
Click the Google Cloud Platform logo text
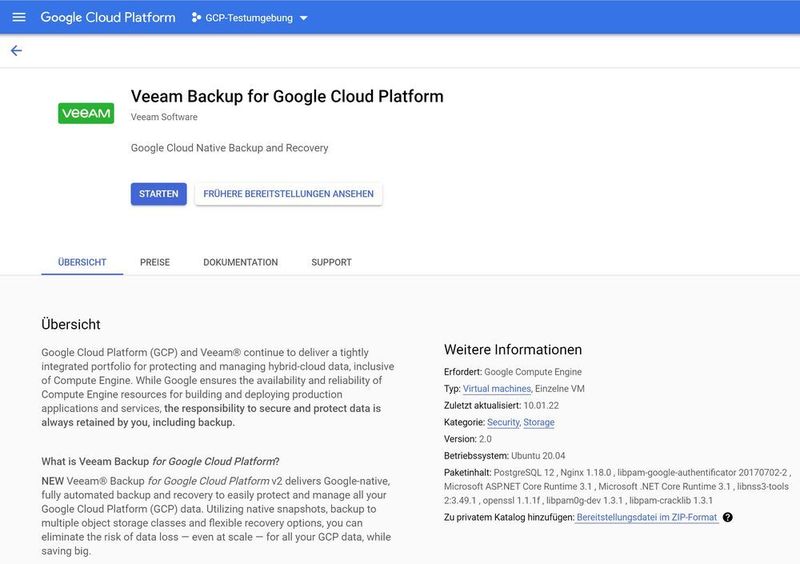click(108, 17)
